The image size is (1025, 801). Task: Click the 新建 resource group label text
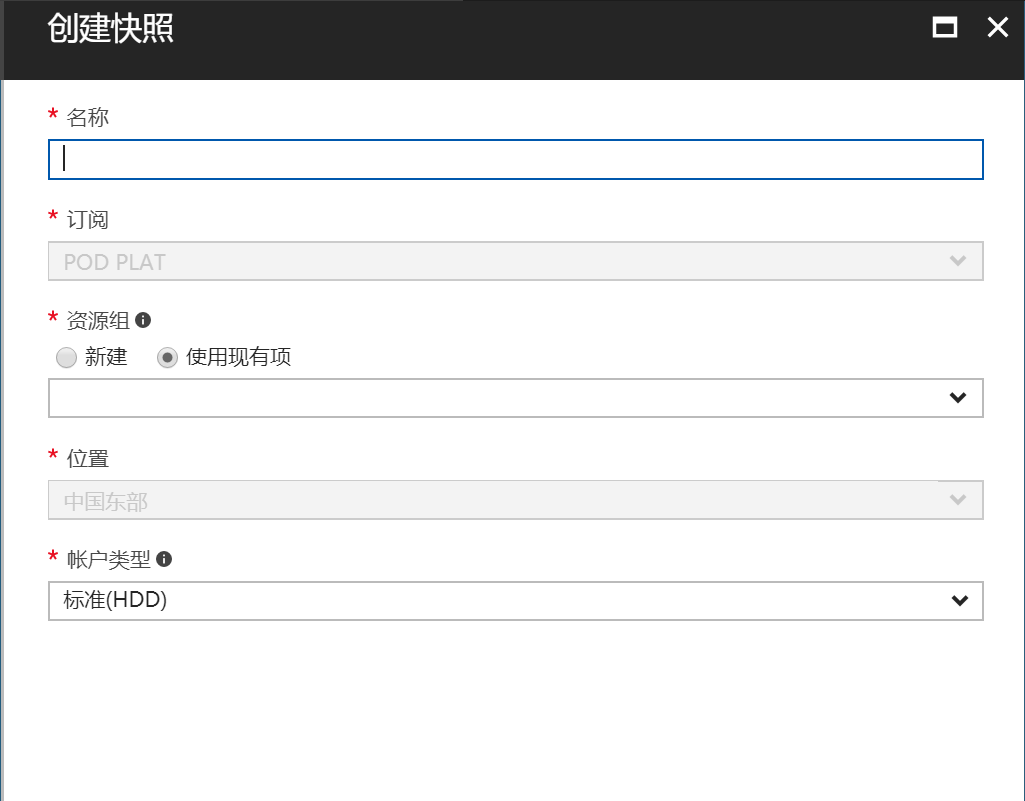coord(106,357)
